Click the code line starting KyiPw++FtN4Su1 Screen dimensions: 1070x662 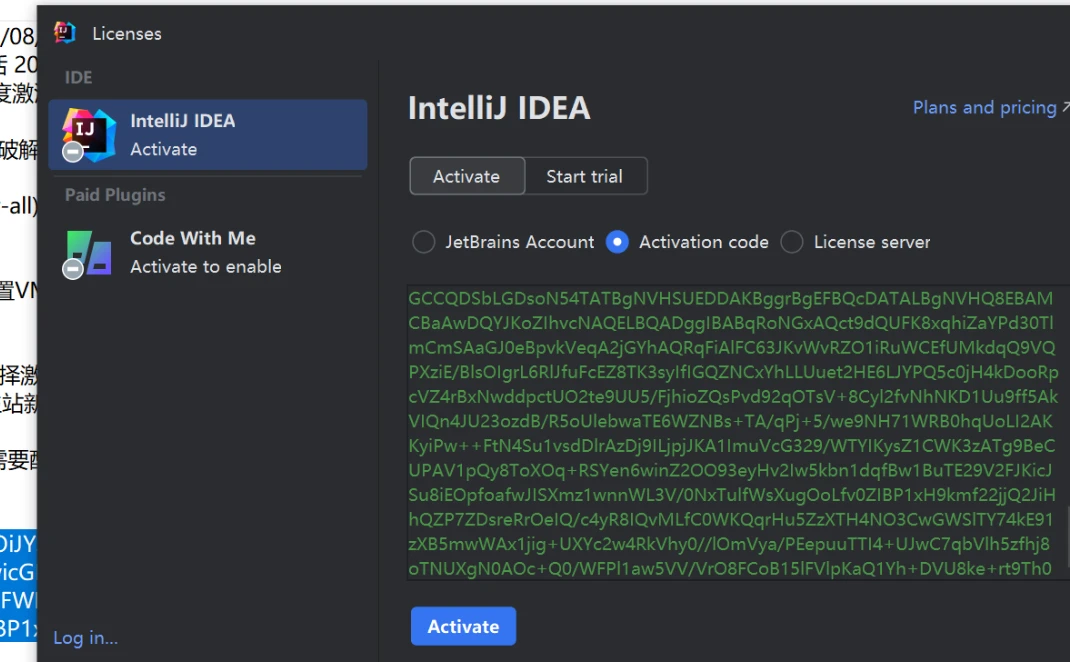pos(732,446)
